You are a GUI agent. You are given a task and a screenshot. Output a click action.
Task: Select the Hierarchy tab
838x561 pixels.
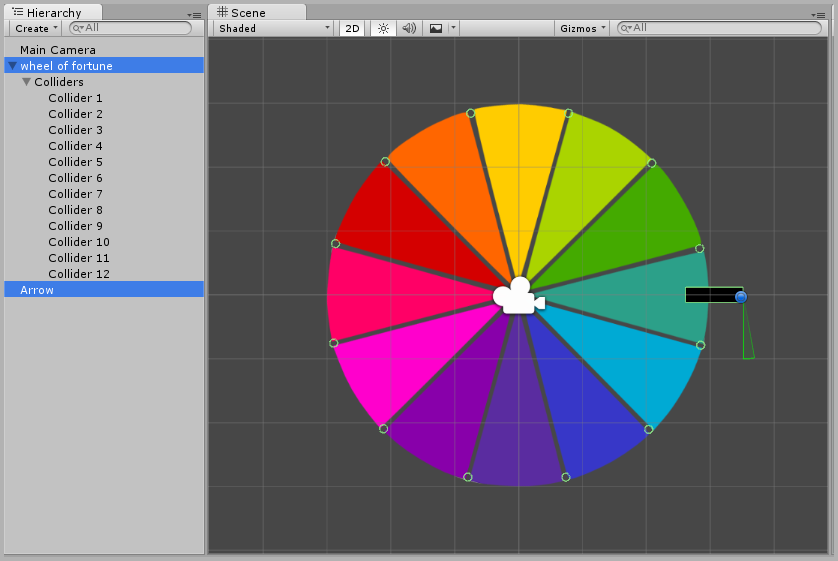click(x=53, y=13)
